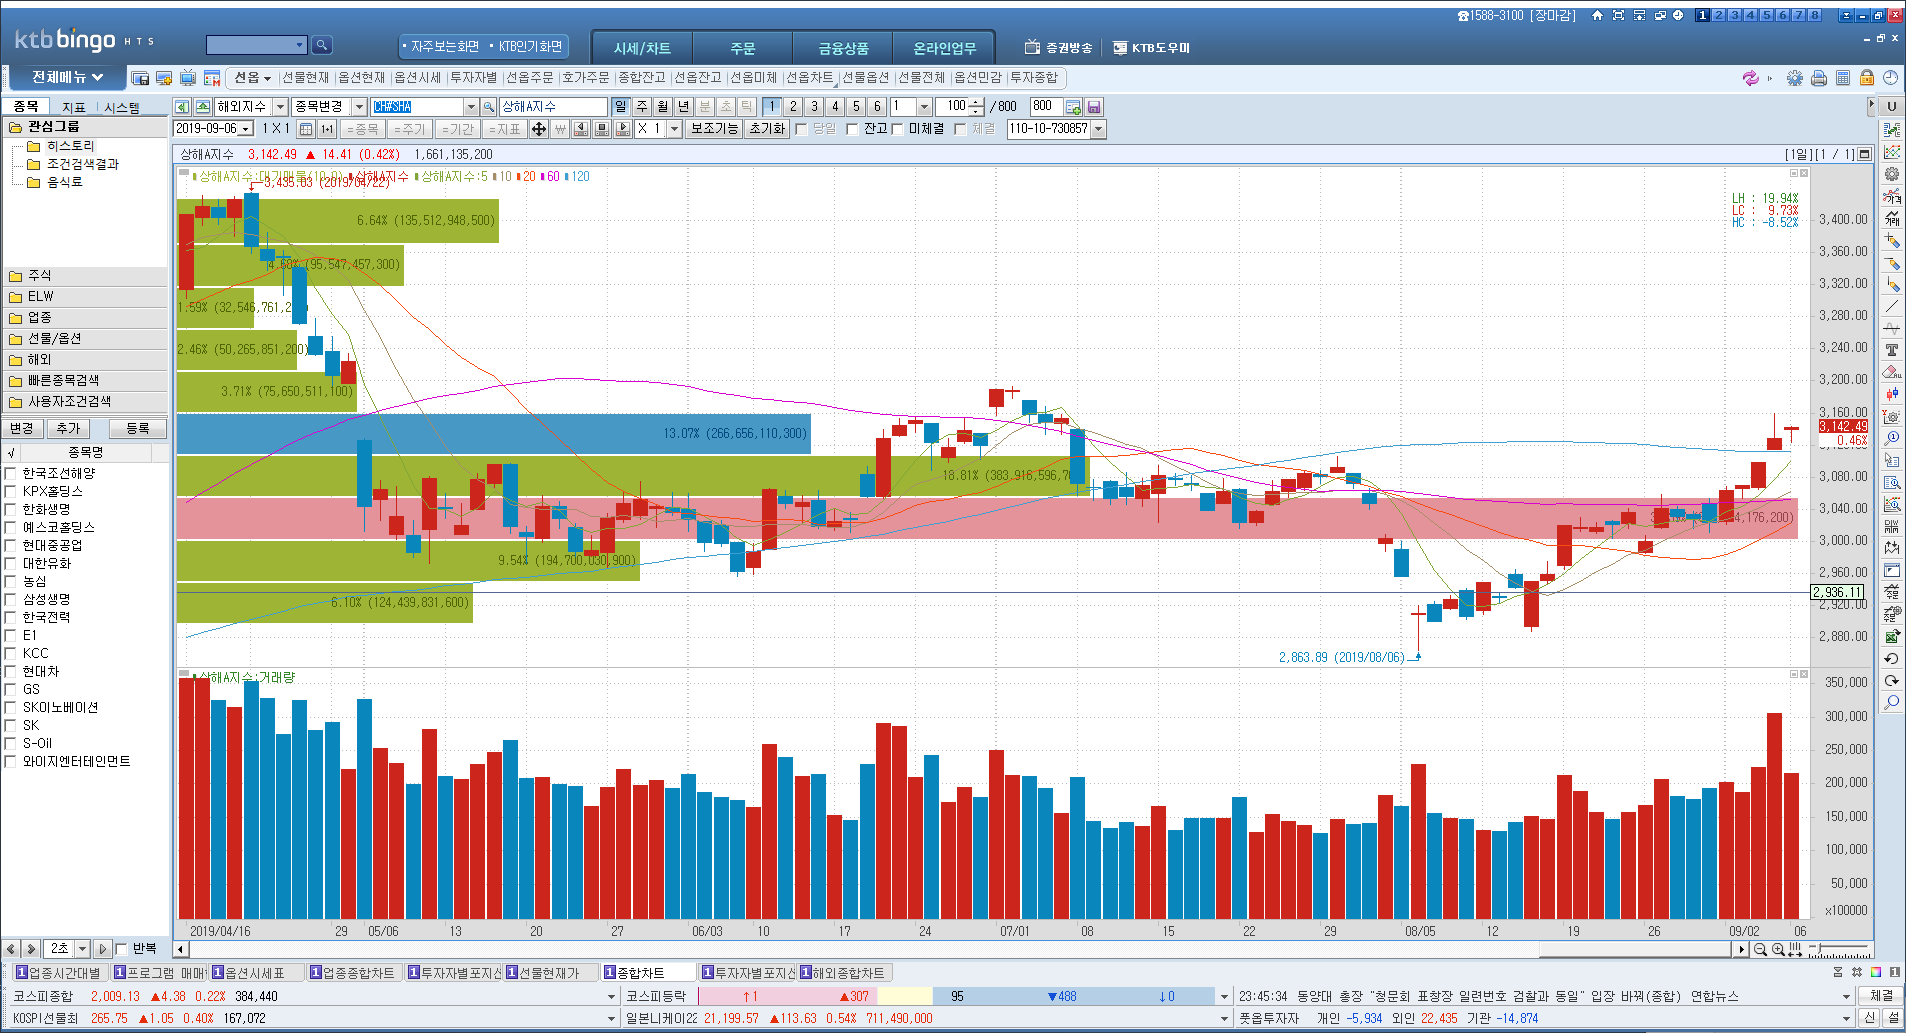Check the S-Oil stock checkbox
The width and height of the screenshot is (1906, 1033).
(x=11, y=744)
